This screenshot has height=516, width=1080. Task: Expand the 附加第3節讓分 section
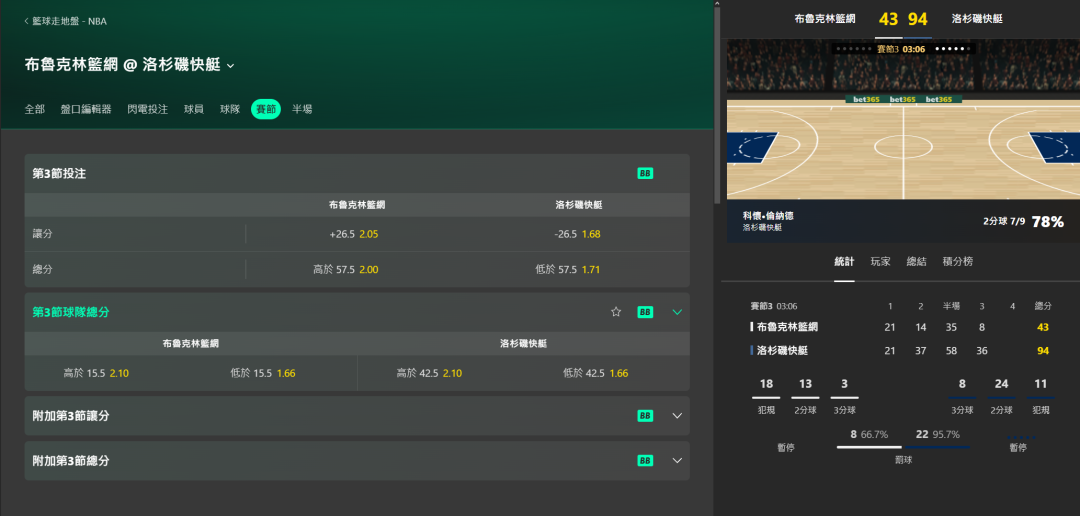pos(677,415)
